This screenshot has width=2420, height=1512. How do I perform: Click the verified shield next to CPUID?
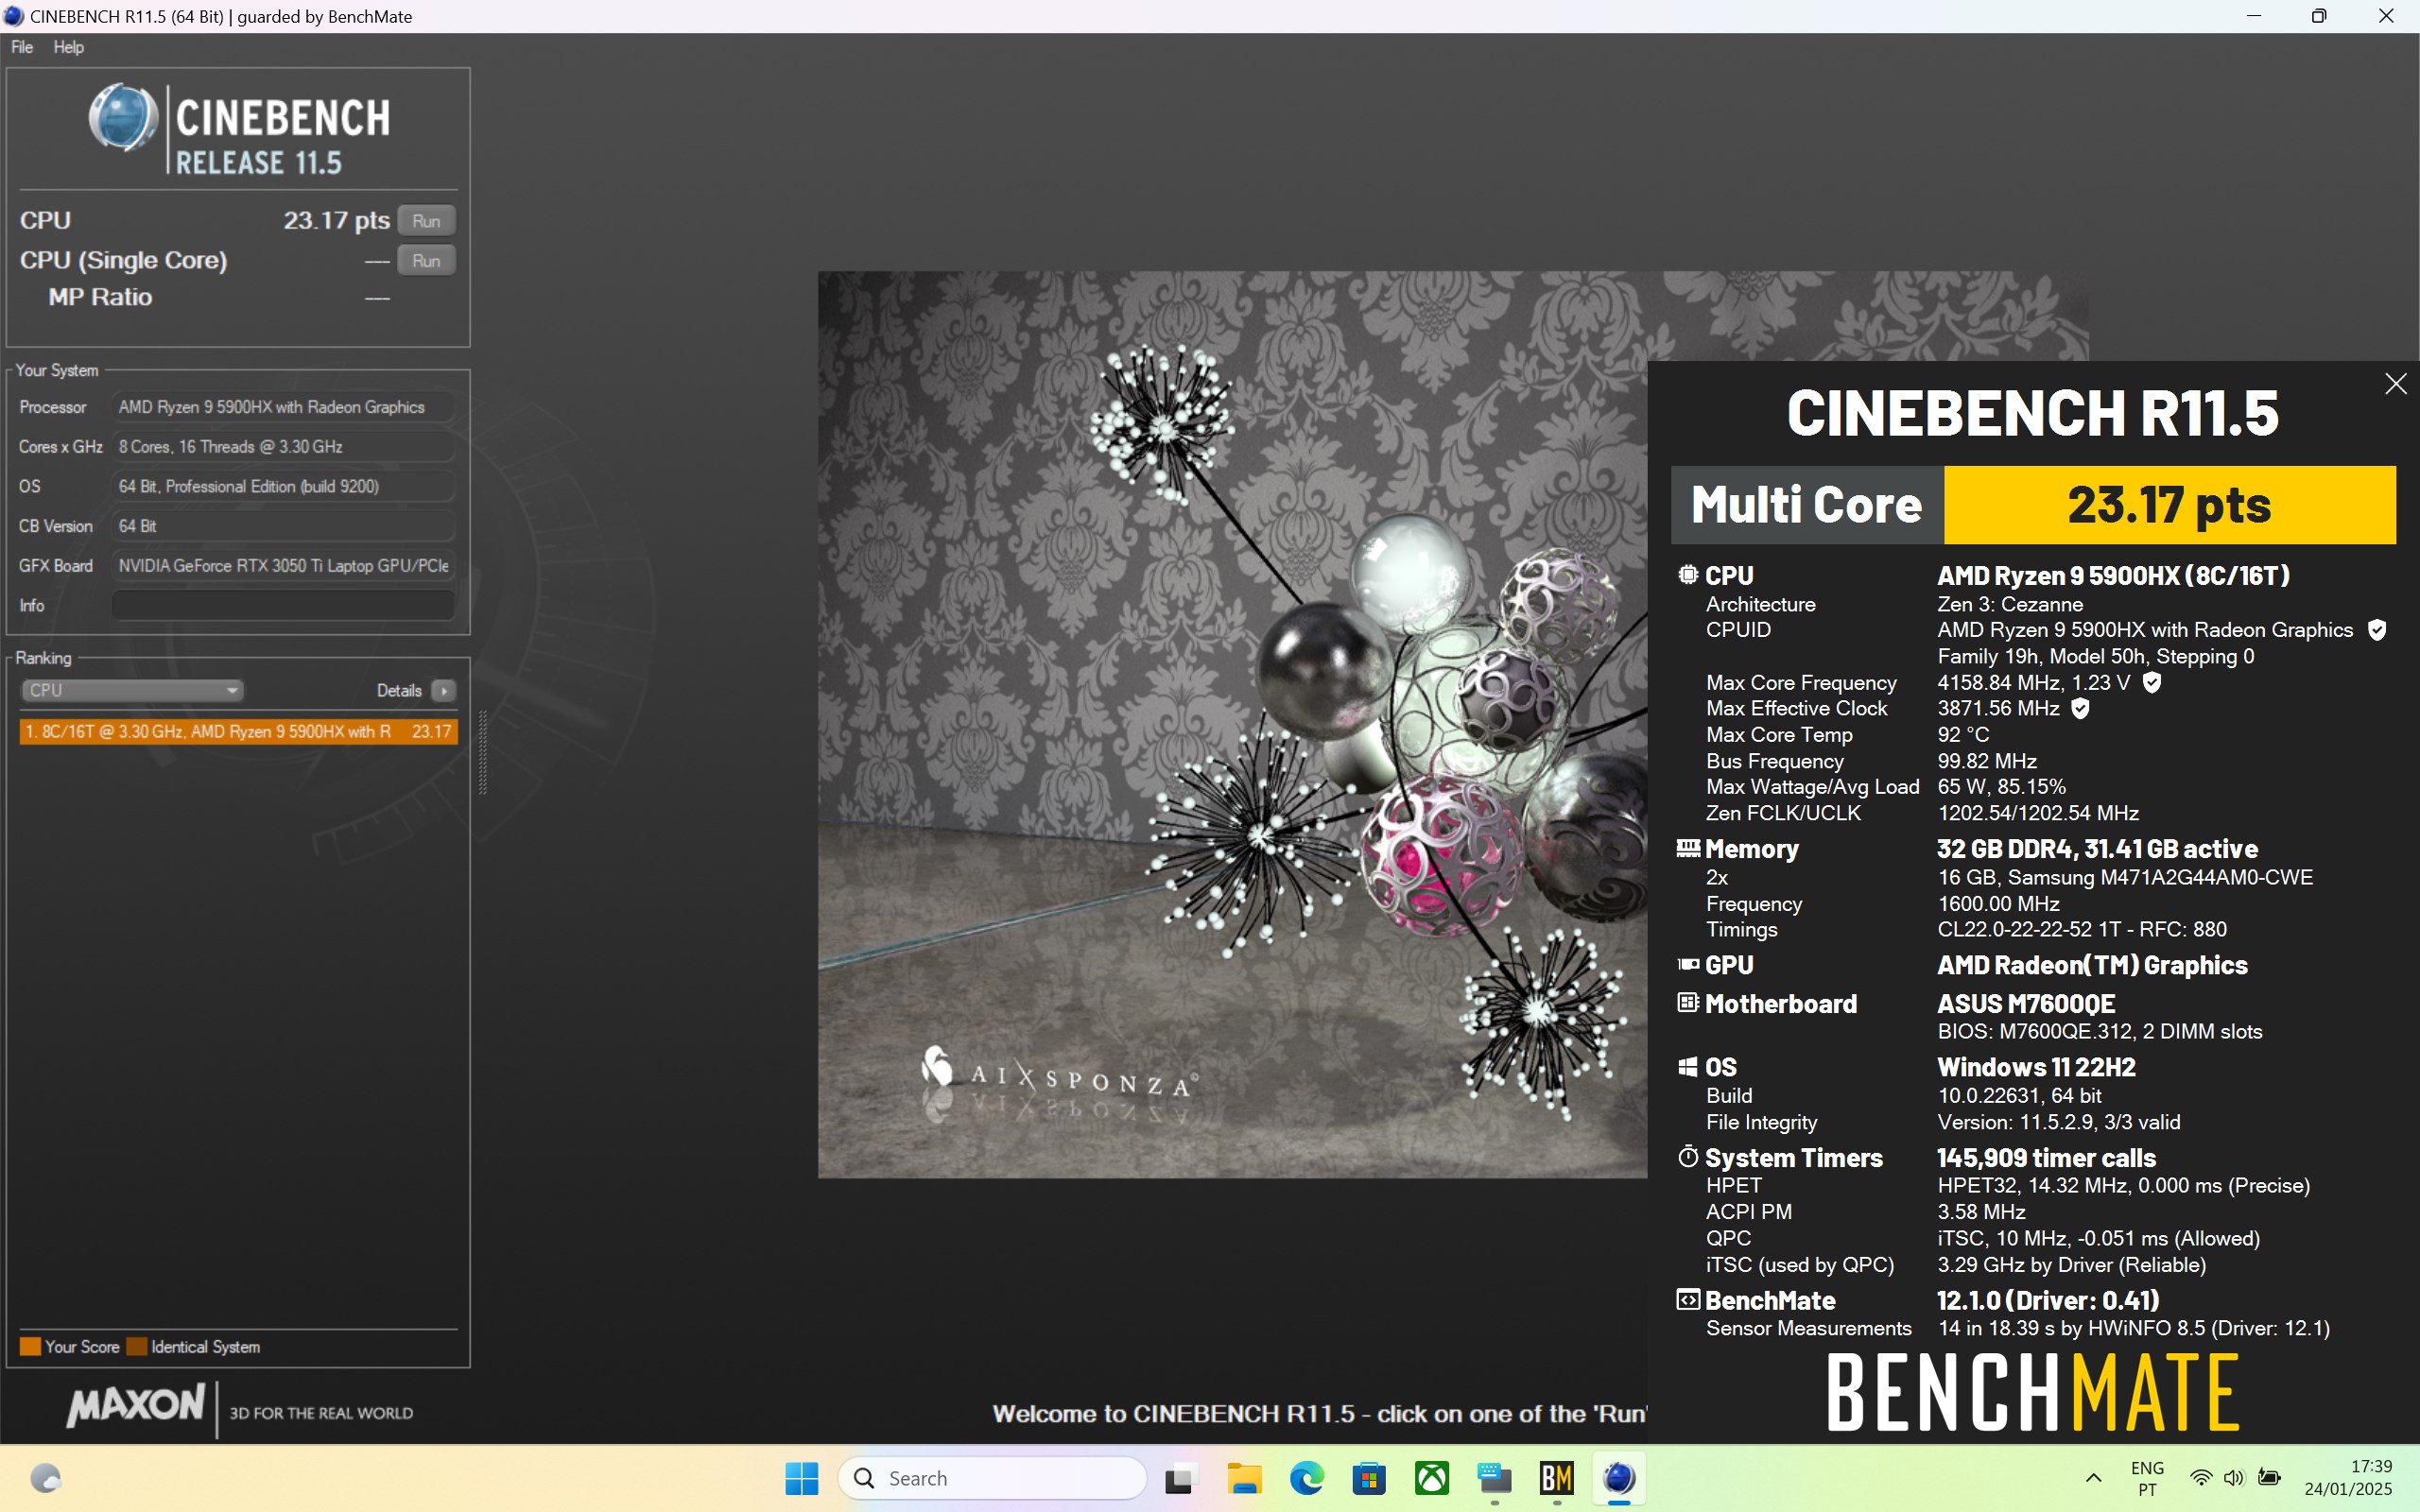point(2377,630)
